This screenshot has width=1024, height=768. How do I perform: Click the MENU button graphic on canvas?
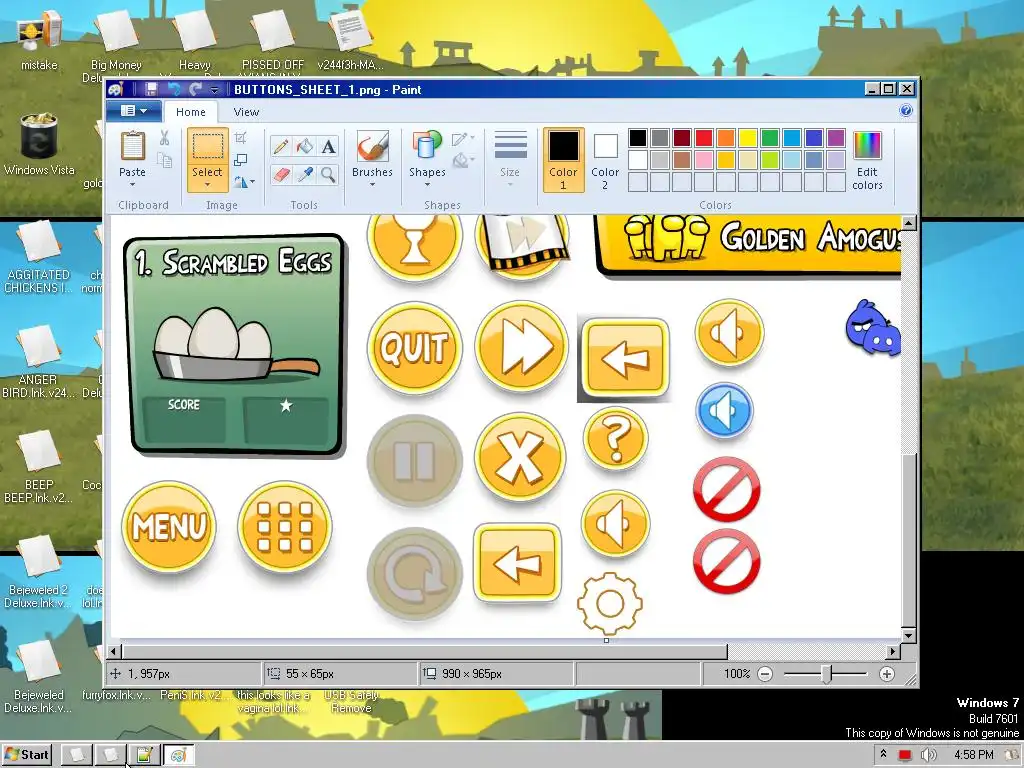pos(169,526)
